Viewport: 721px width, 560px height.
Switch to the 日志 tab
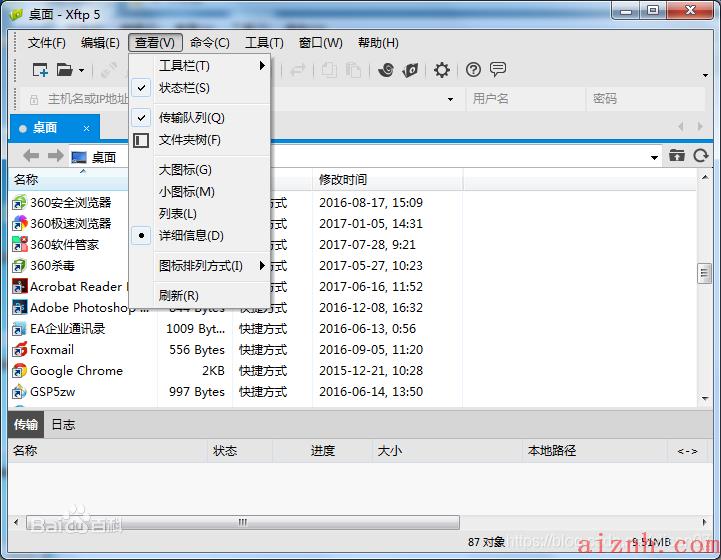point(63,424)
